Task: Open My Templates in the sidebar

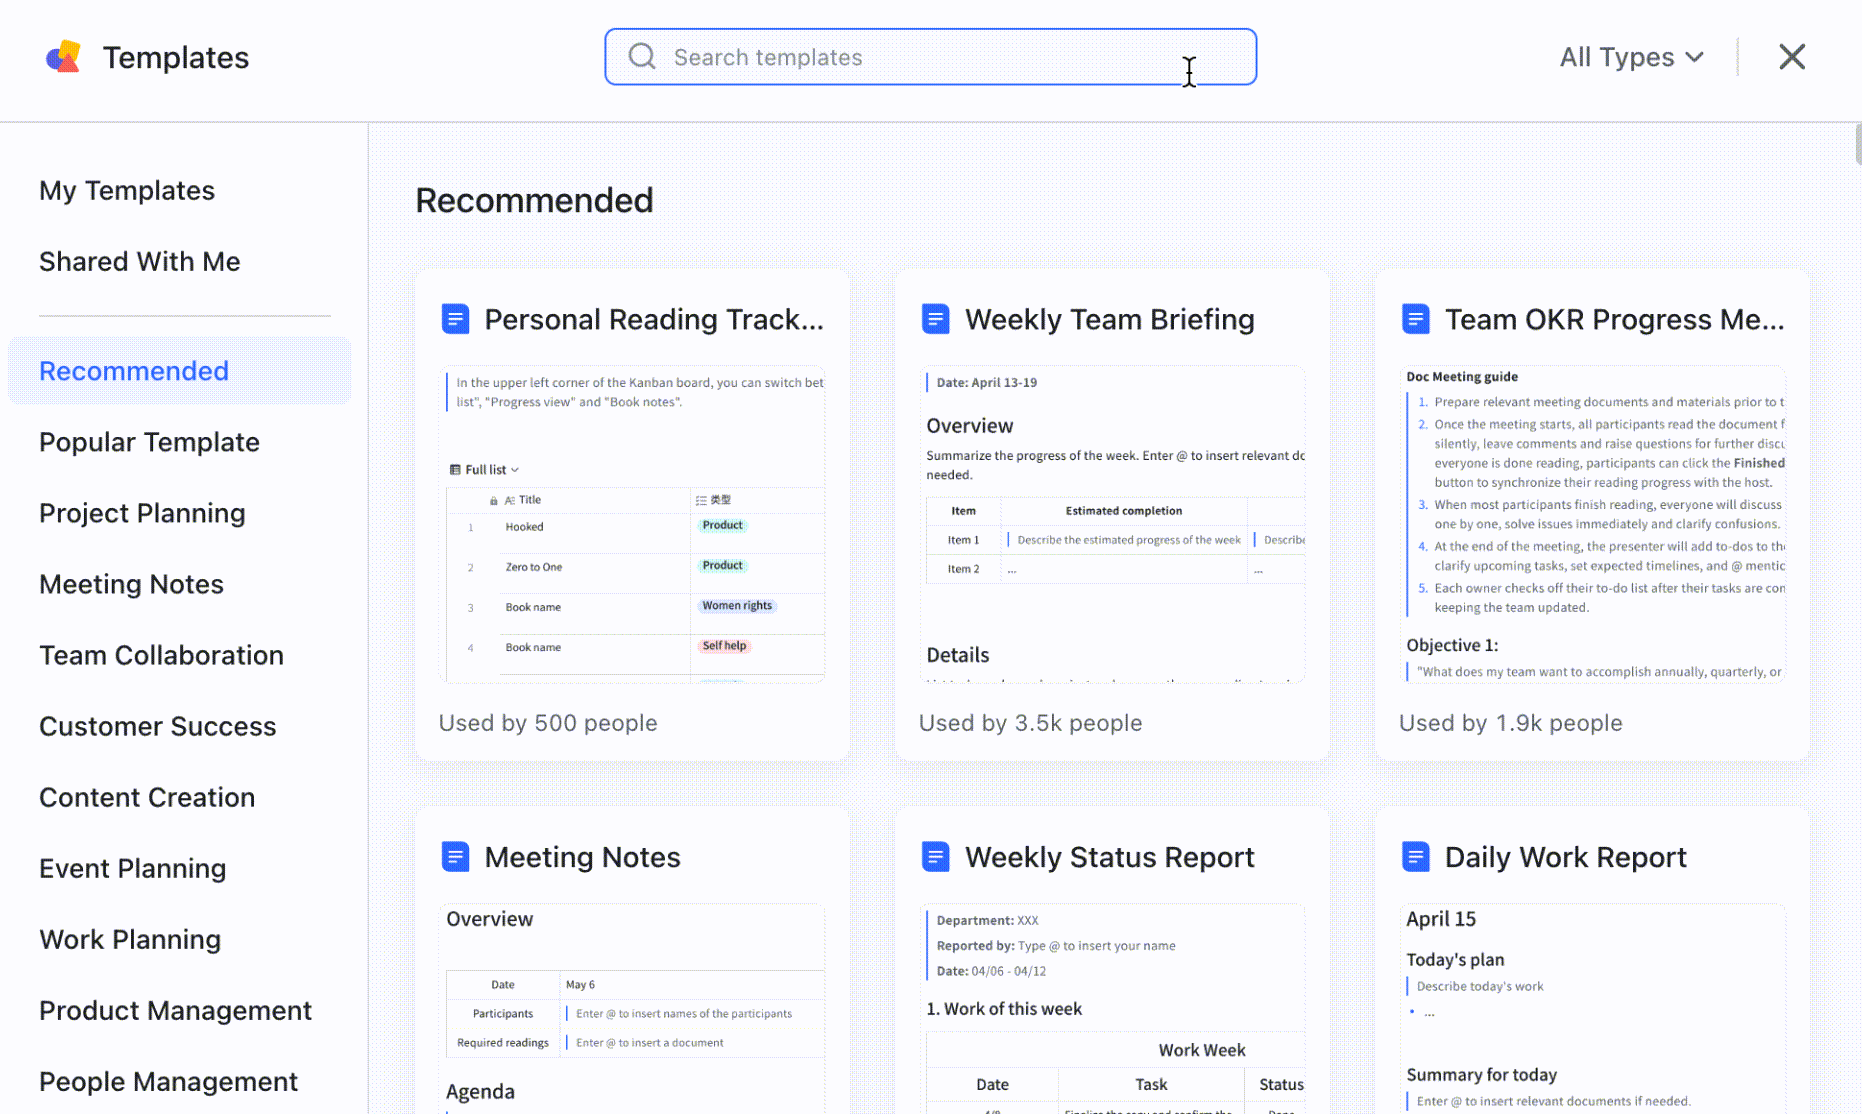Action: point(127,190)
